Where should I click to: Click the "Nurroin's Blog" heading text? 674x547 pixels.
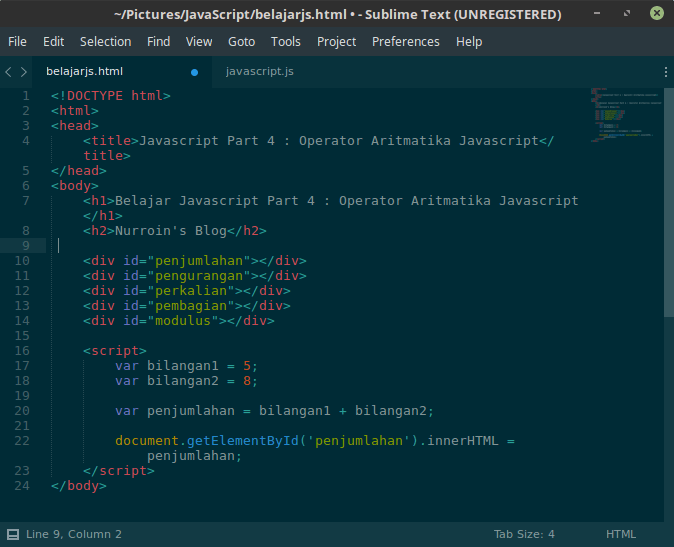[x=171, y=231]
